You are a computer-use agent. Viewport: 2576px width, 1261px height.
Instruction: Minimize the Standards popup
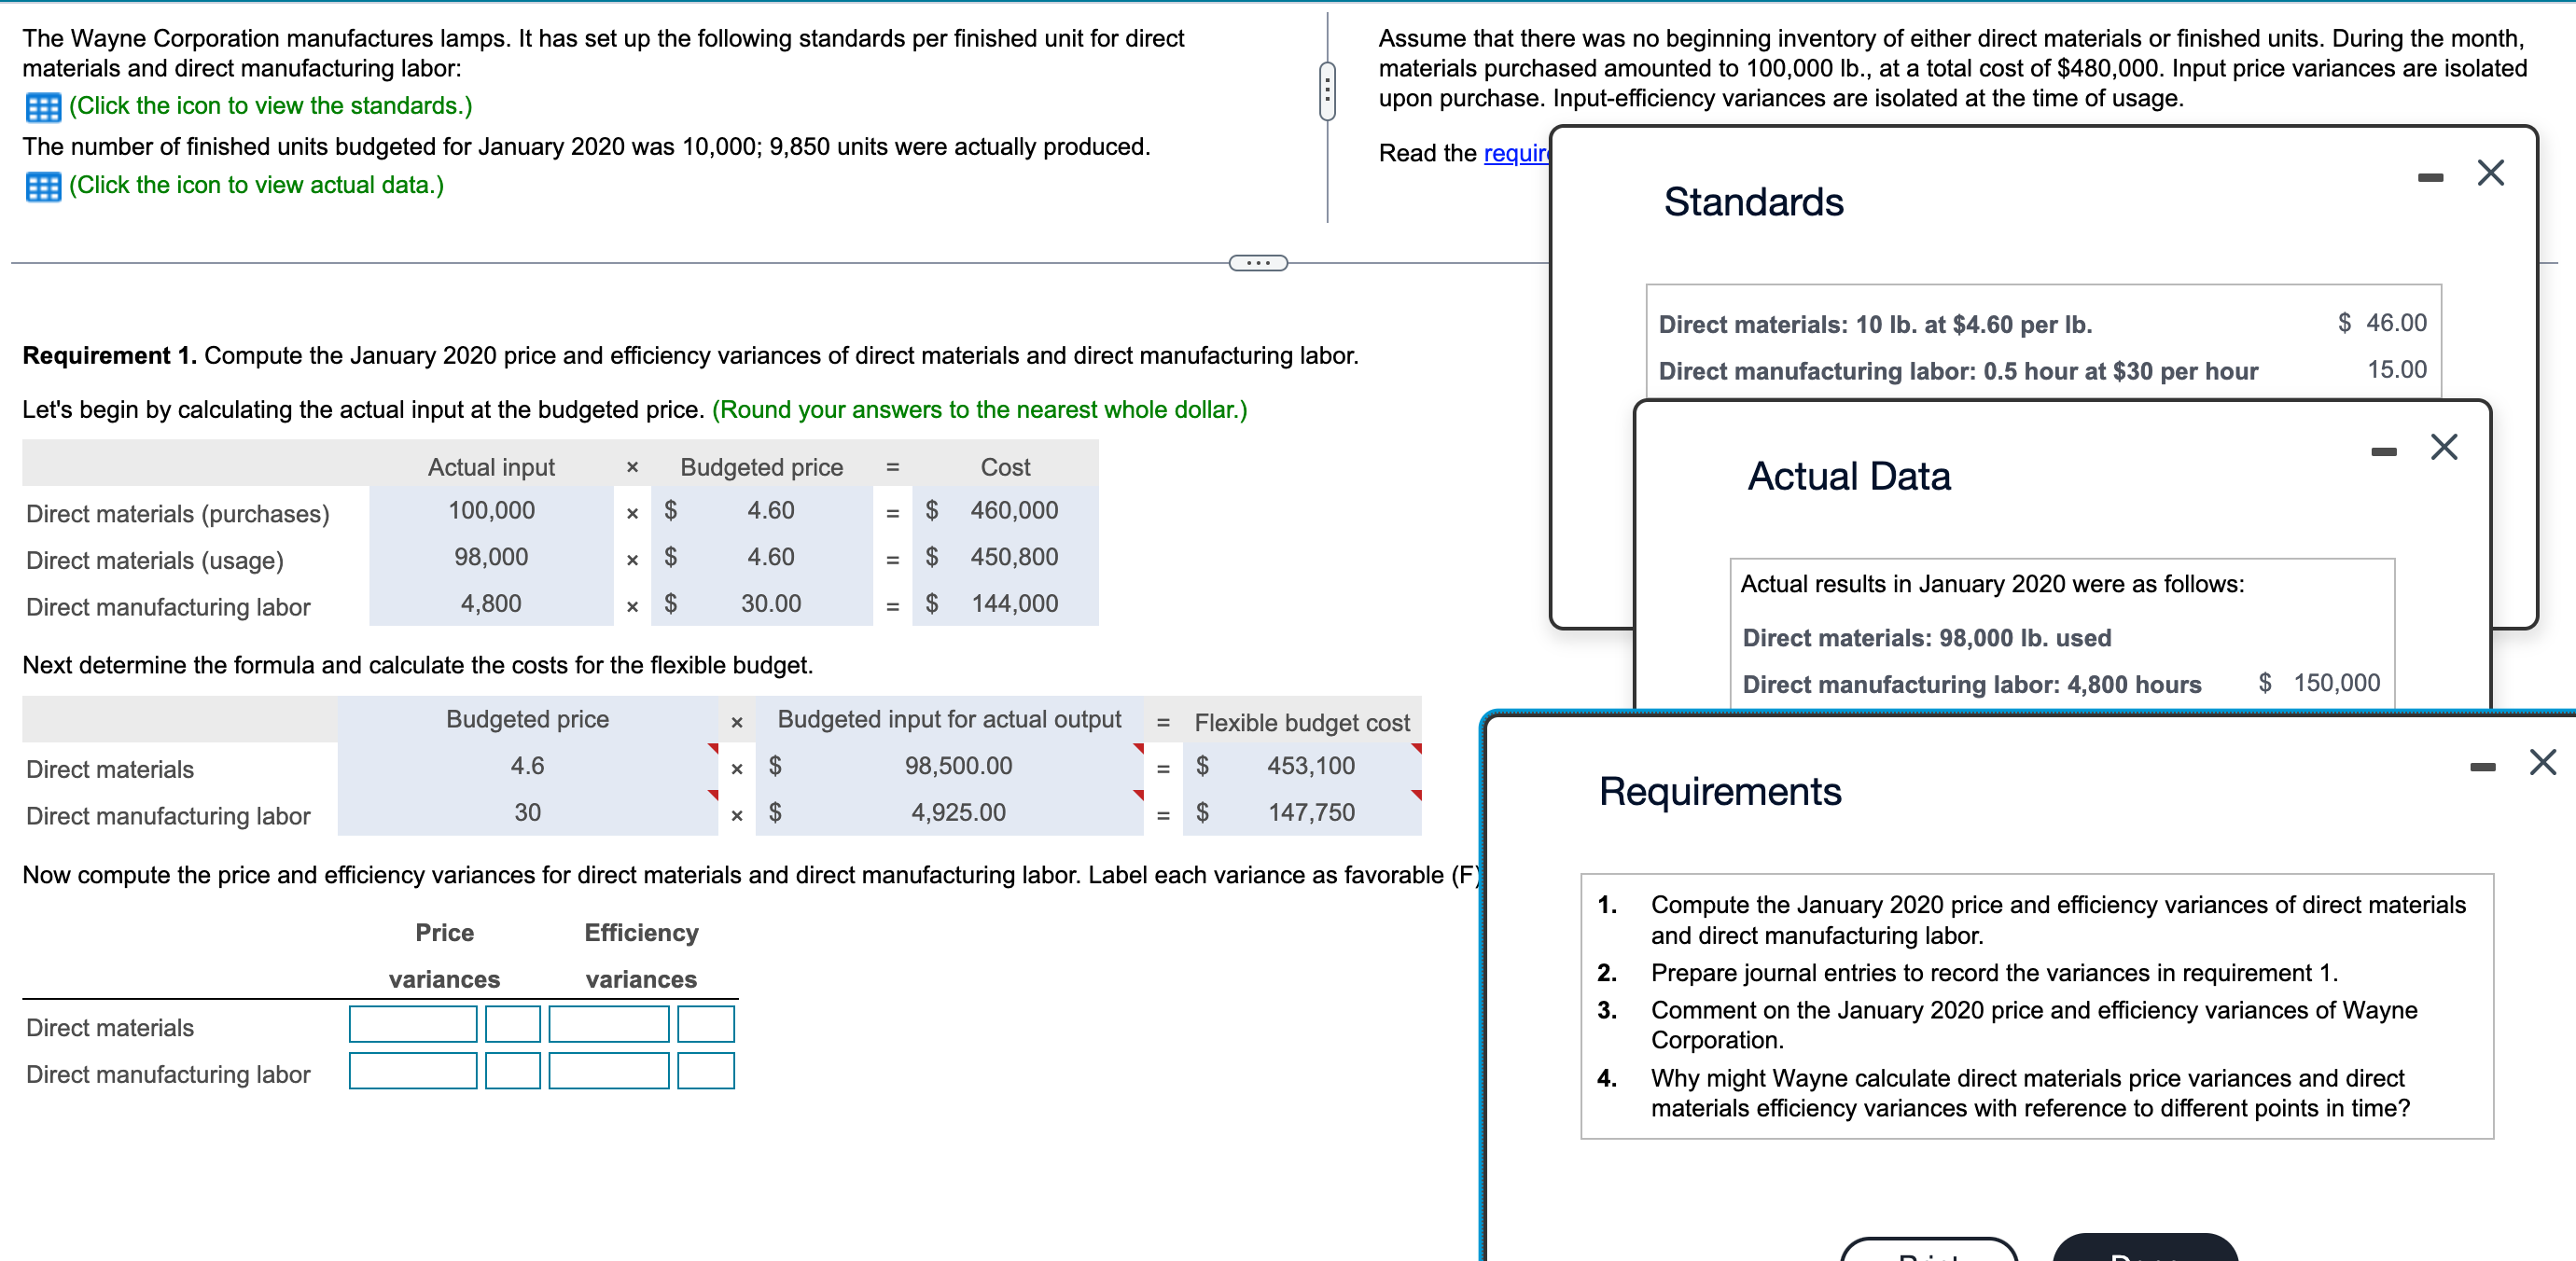[2430, 178]
